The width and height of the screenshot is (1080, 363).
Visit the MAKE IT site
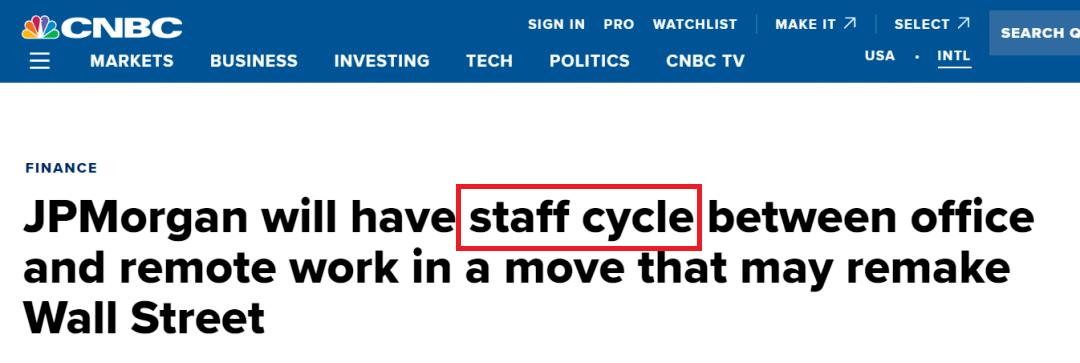tap(805, 24)
